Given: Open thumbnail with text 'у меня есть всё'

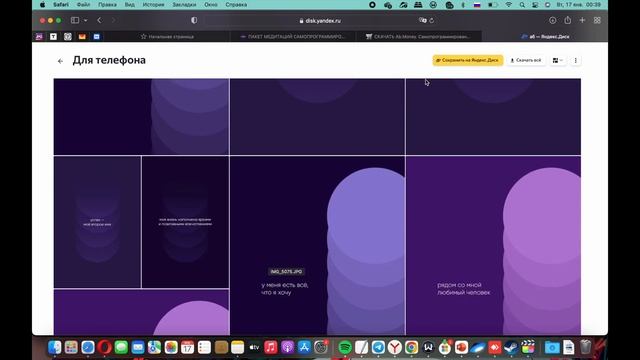Looking at the screenshot, I should pos(317,245).
